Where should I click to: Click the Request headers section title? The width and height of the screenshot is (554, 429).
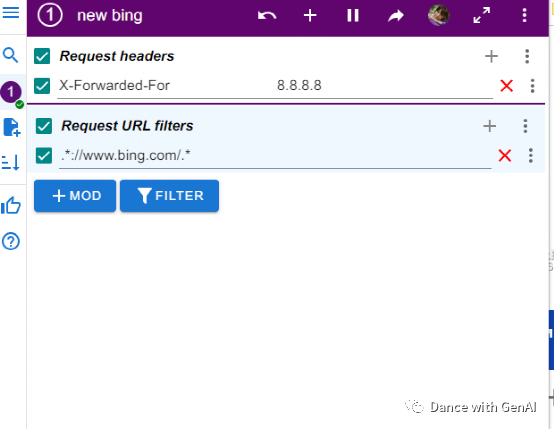[117, 56]
